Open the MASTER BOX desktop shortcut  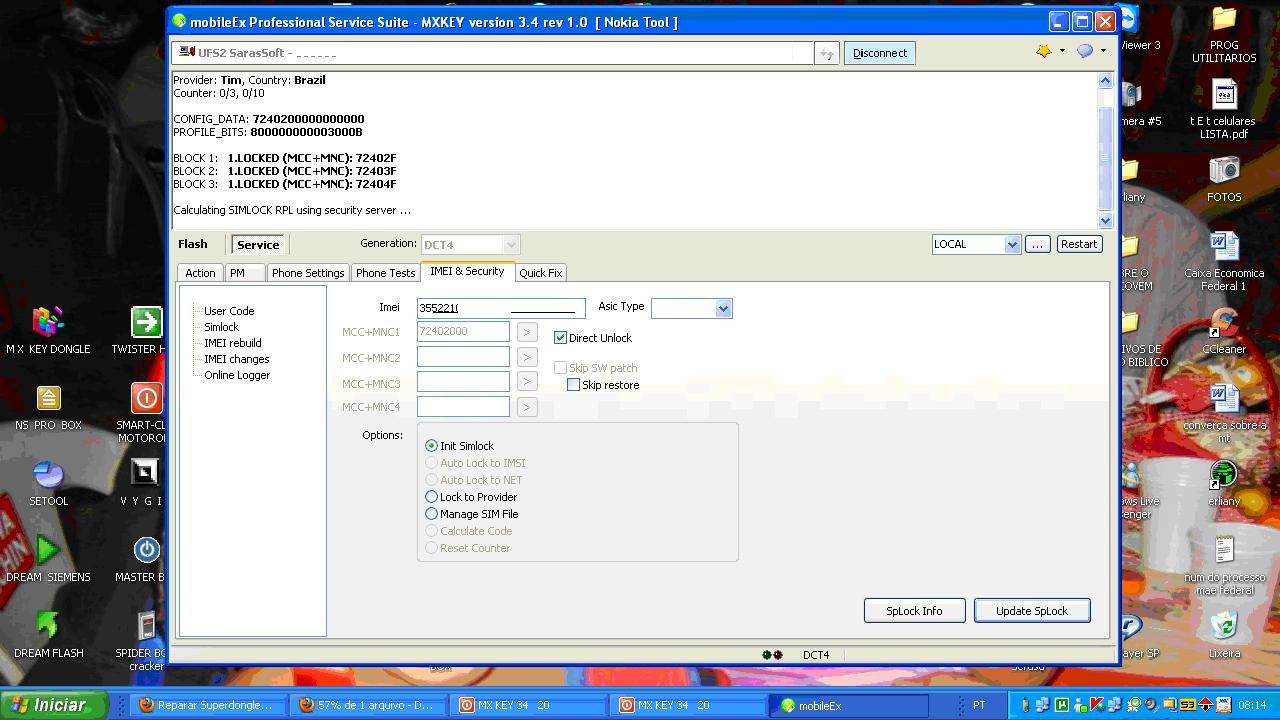point(145,558)
